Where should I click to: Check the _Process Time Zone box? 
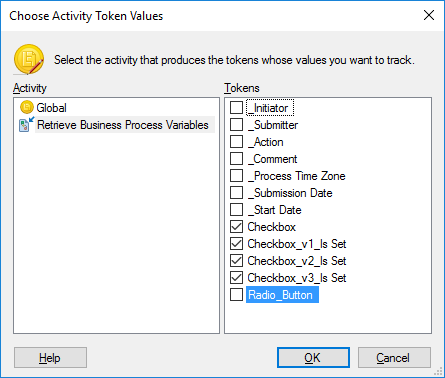point(236,176)
